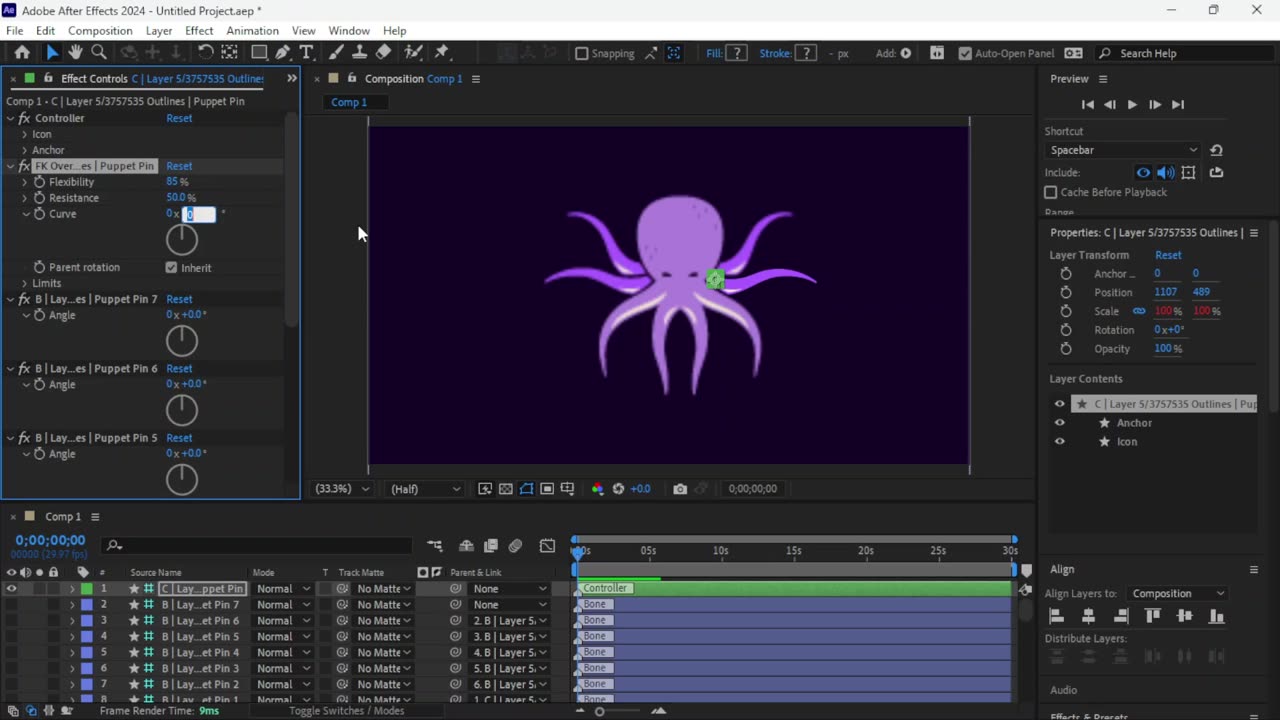Click the Play button in Preview panel
This screenshot has width=1280, height=720.
(1132, 104)
